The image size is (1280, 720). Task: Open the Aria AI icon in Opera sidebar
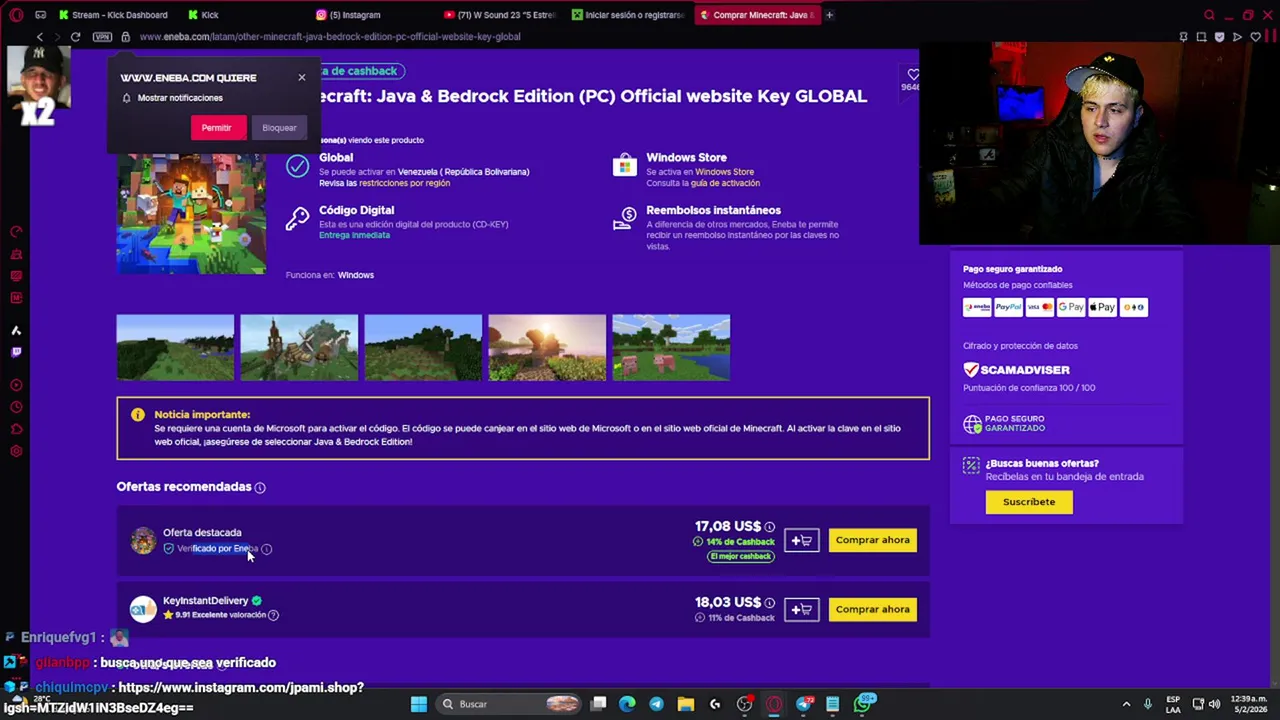tap(16, 330)
